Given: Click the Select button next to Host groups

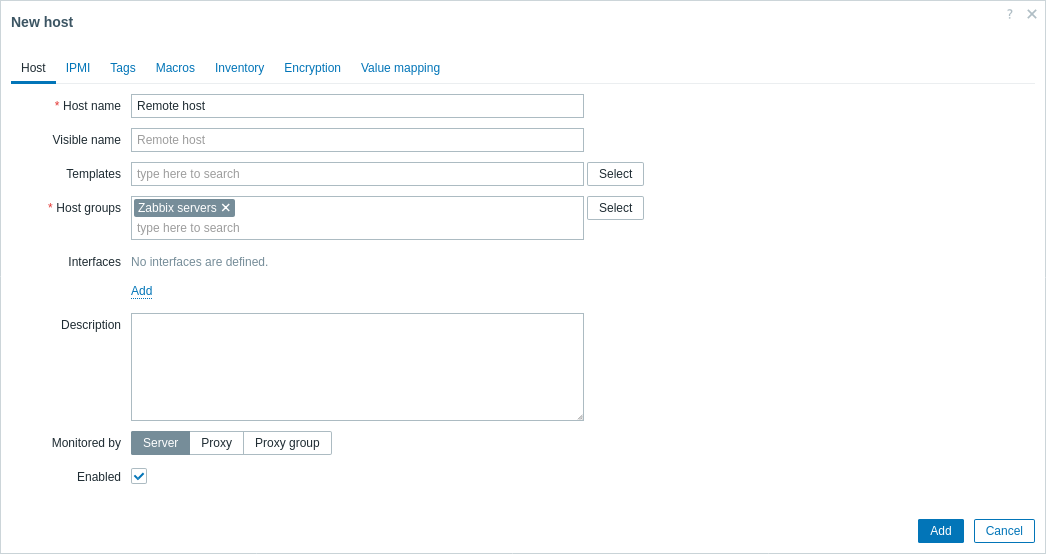Looking at the screenshot, I should click(x=616, y=208).
